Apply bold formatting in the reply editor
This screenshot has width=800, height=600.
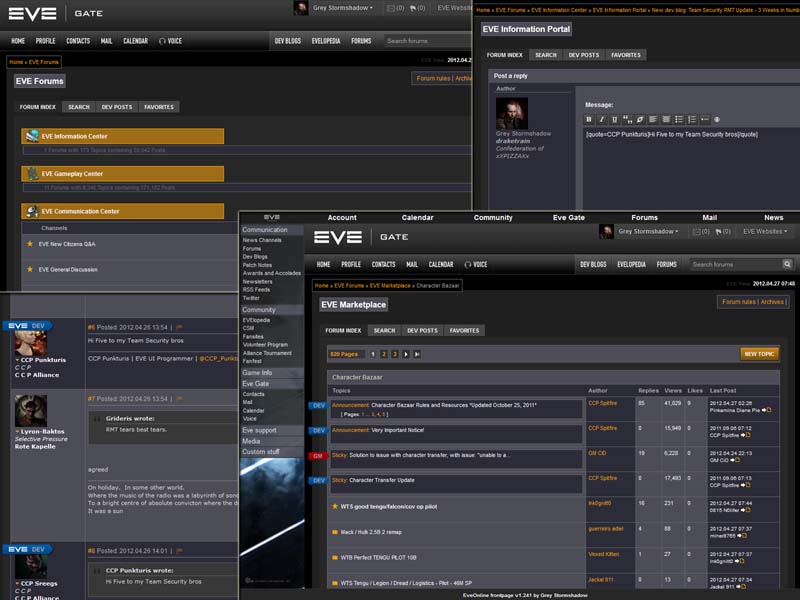click(588, 118)
